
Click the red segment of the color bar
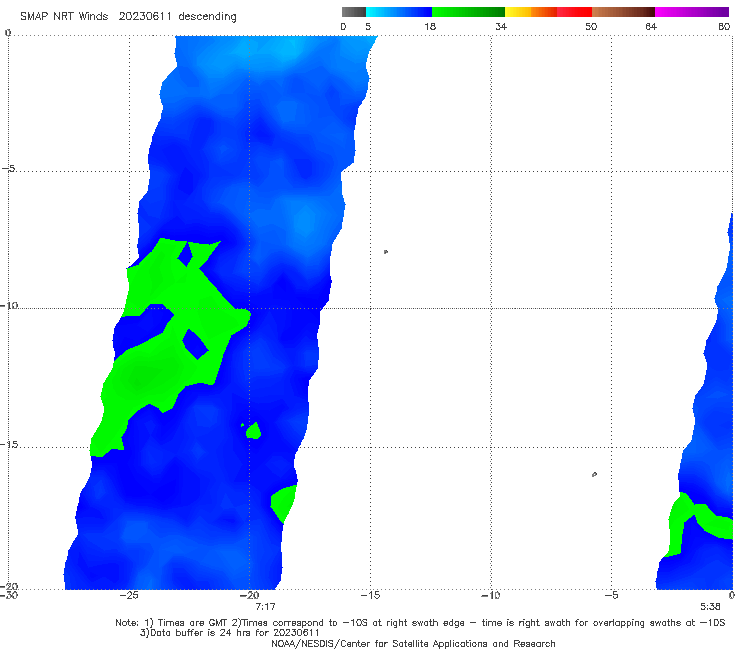click(574, 12)
